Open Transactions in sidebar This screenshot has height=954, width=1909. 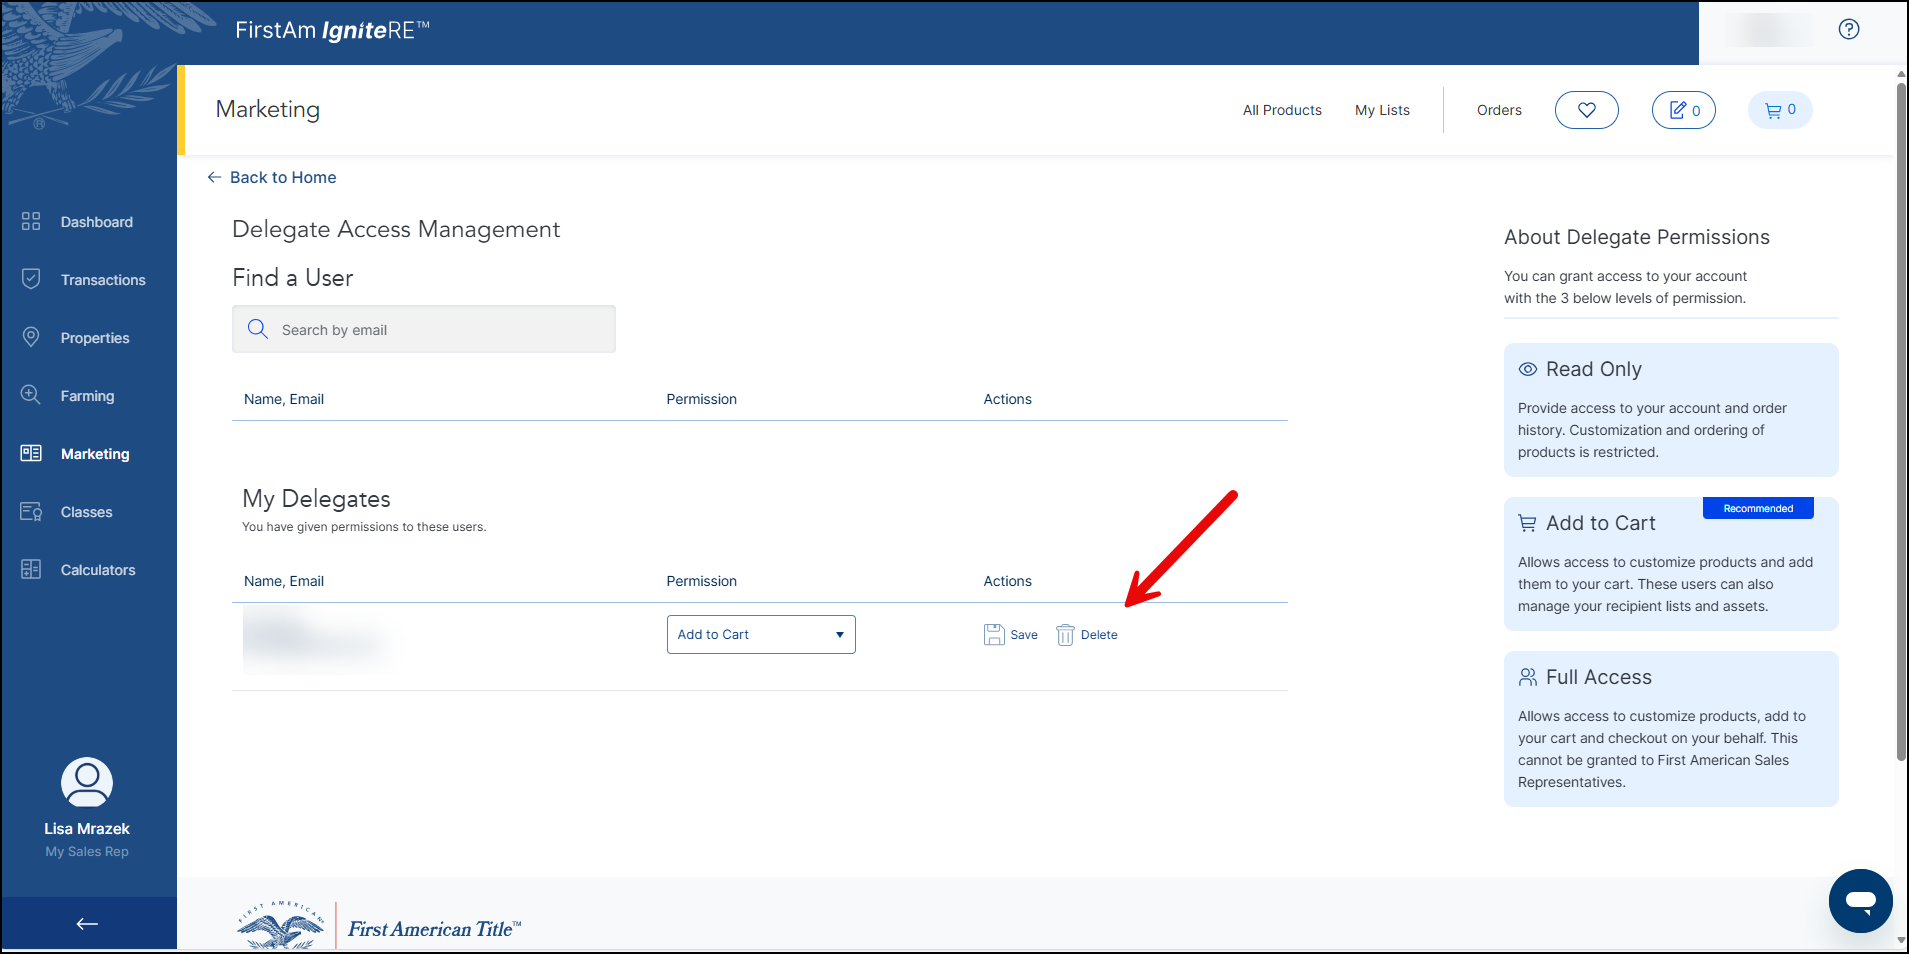pos(102,280)
